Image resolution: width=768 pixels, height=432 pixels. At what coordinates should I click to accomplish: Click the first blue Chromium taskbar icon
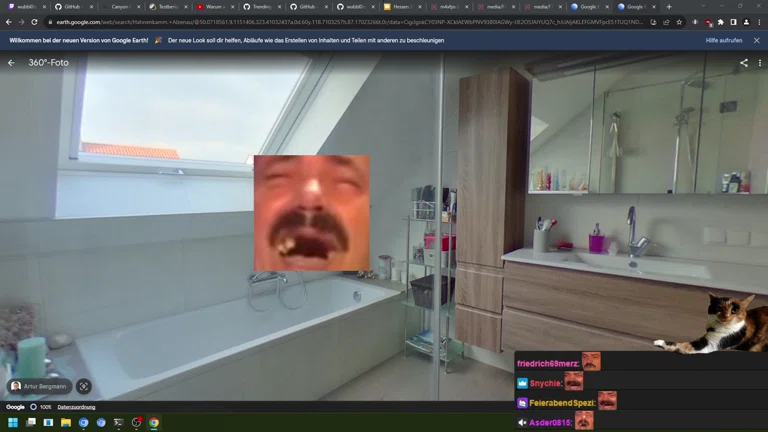click(83, 422)
